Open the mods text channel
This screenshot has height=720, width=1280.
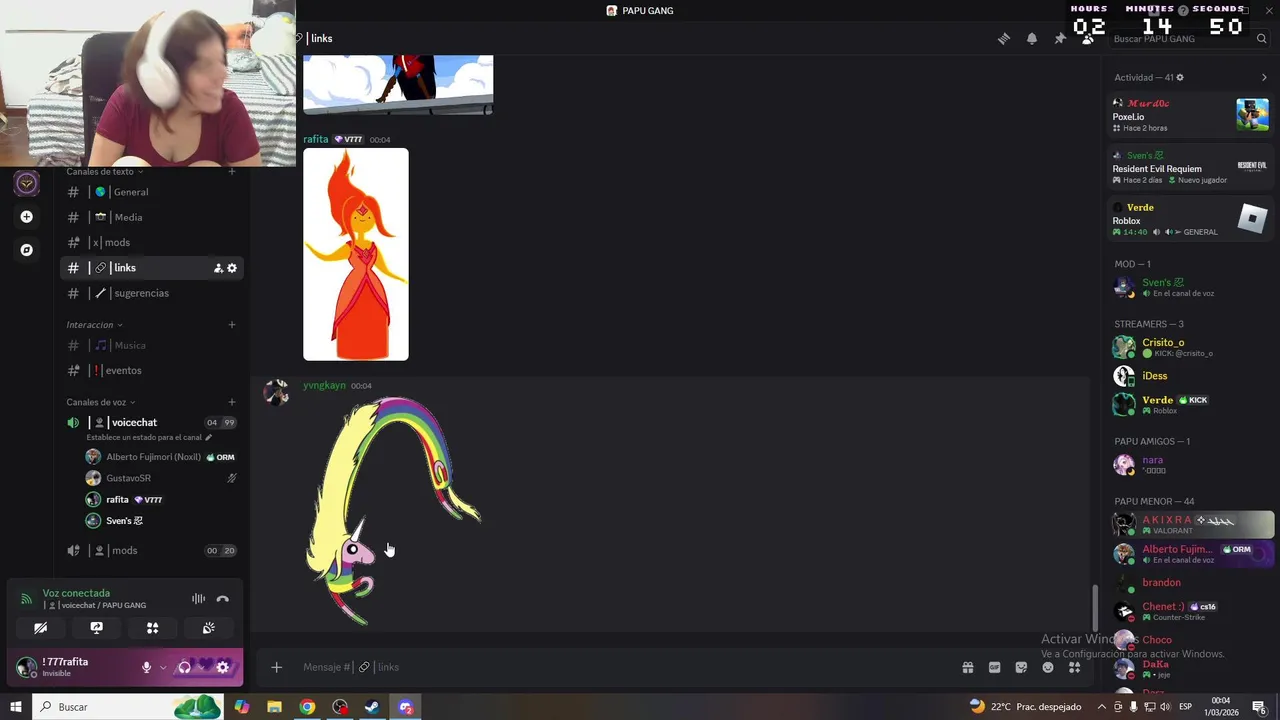152,242
